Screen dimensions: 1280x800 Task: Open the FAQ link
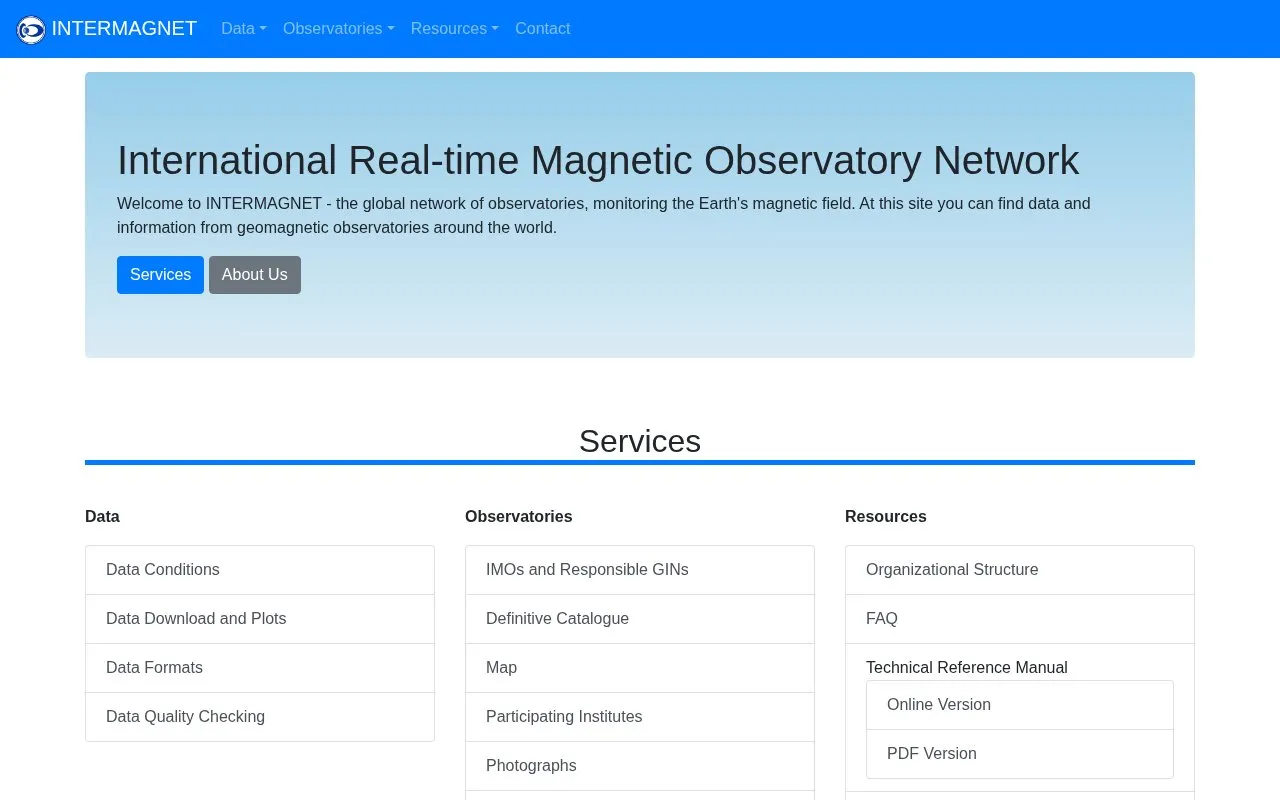pos(1020,619)
